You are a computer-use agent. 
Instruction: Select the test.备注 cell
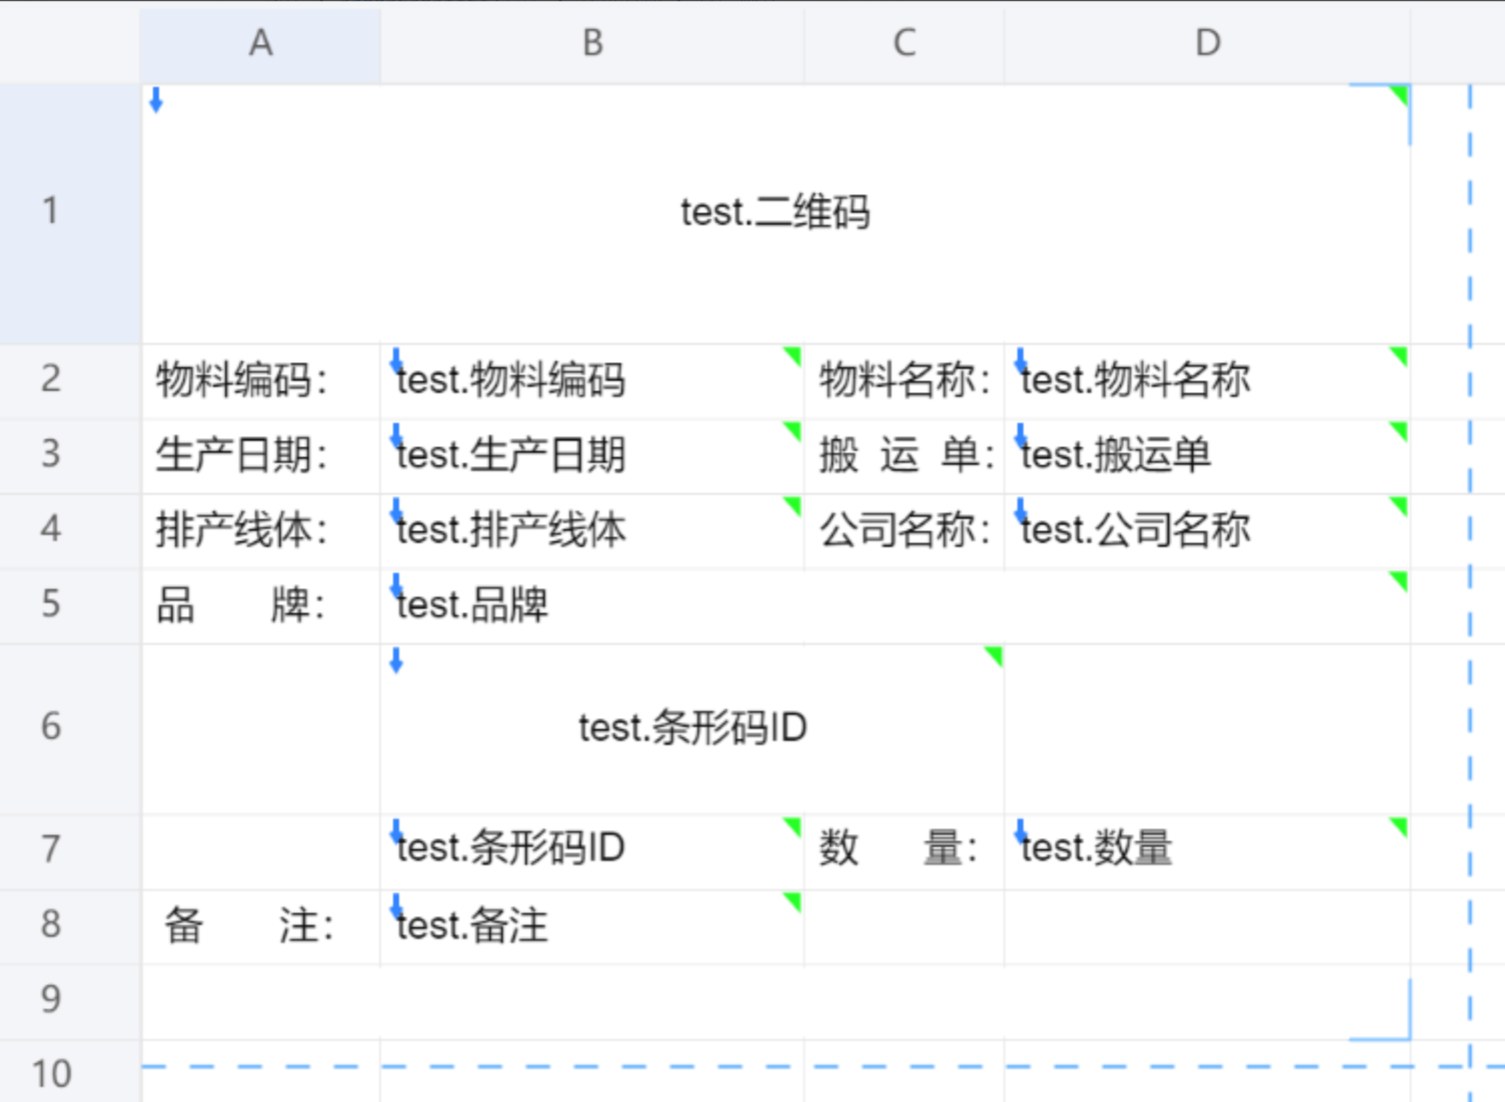592,926
